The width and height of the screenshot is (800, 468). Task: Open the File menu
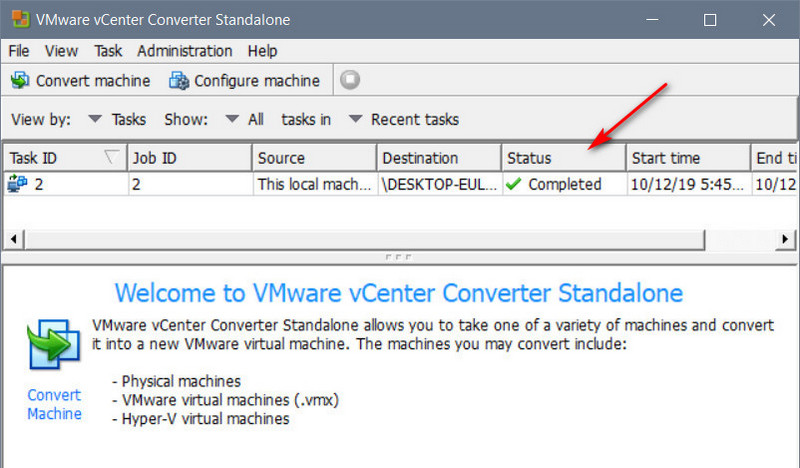coord(19,51)
